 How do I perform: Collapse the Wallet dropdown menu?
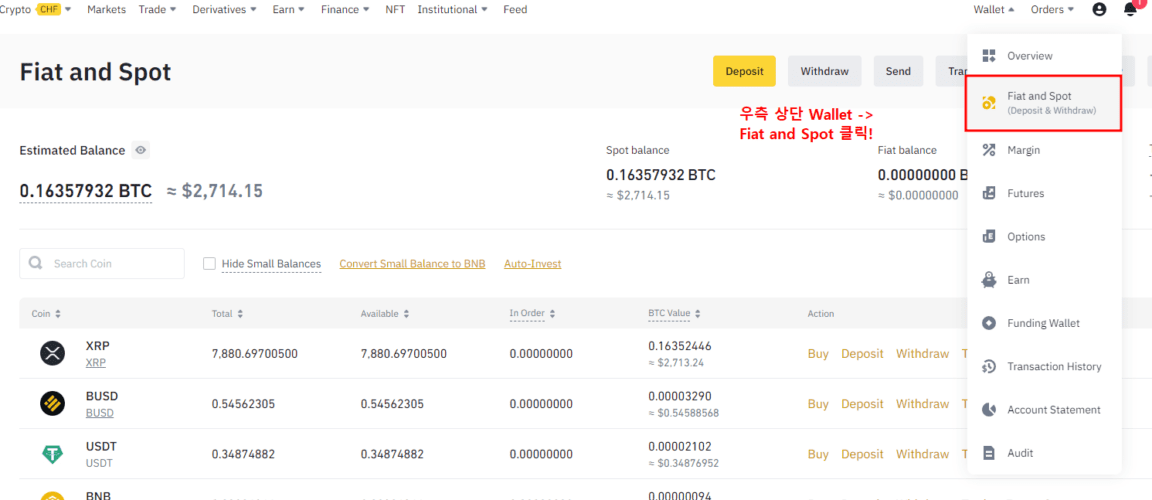pos(994,10)
